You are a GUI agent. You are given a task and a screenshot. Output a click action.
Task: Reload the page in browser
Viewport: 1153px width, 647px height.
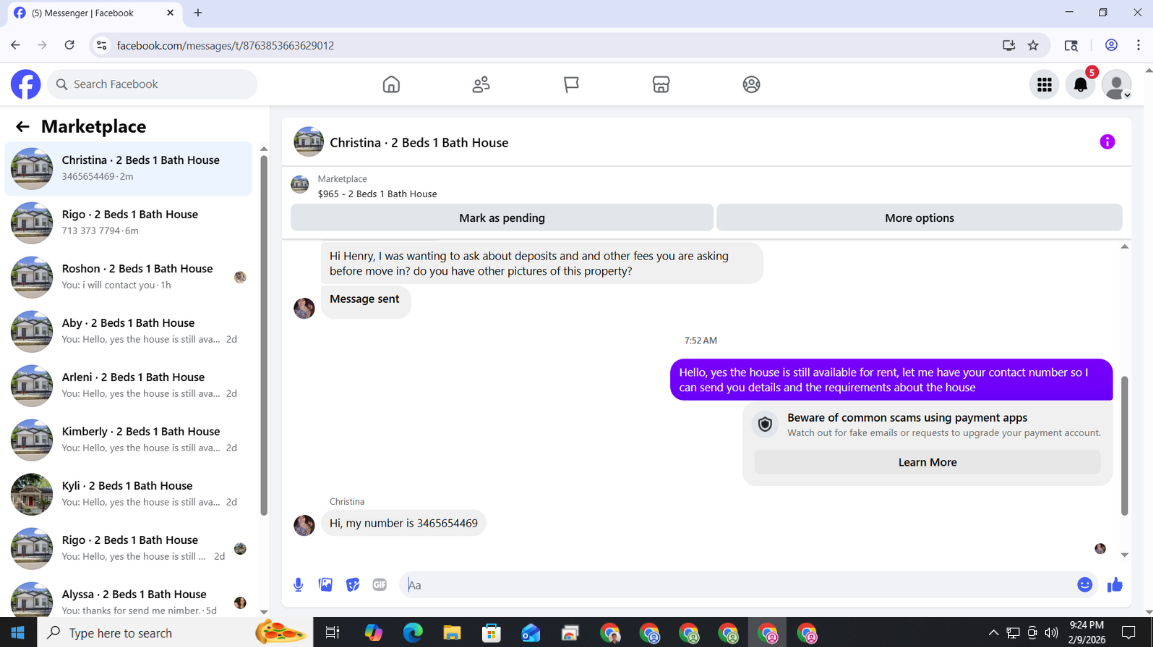click(69, 45)
